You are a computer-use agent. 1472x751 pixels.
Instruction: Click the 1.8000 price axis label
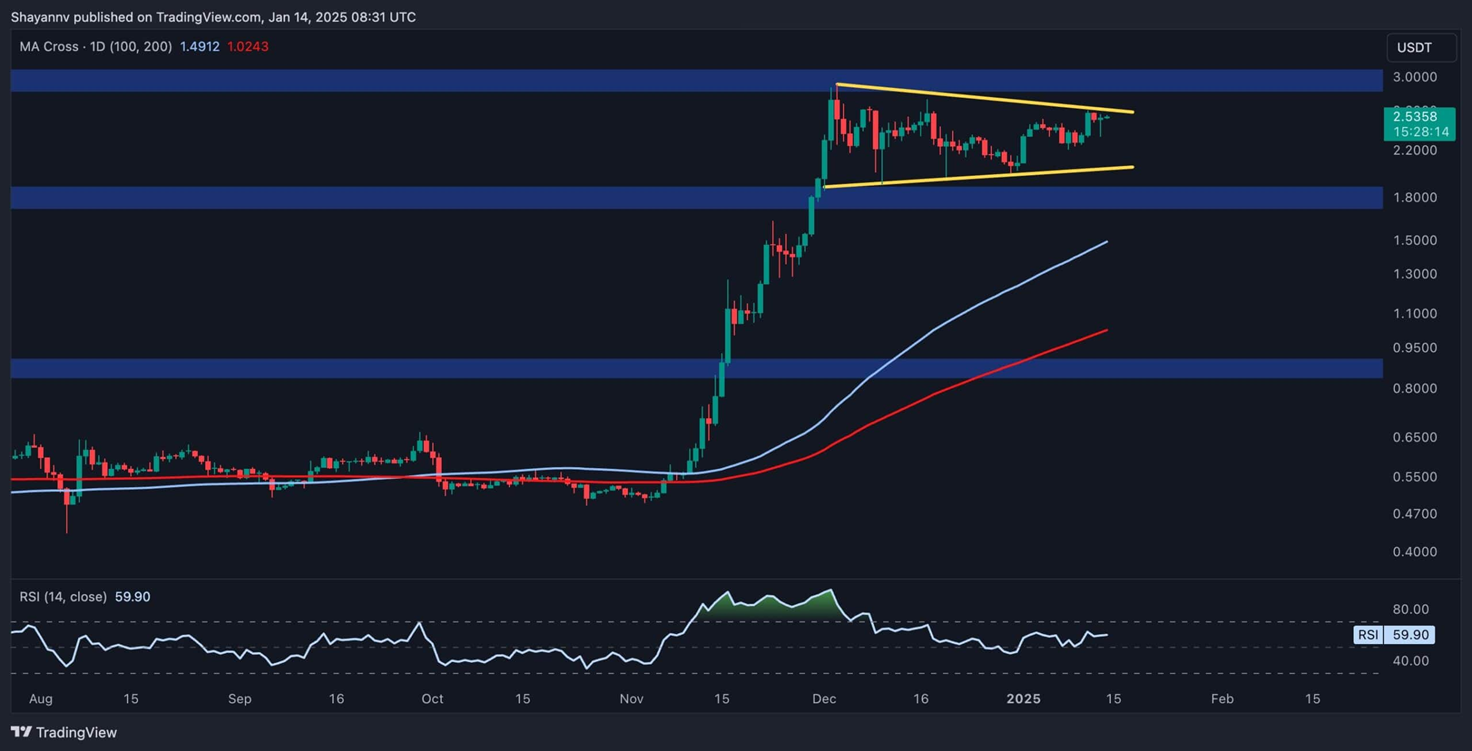click(x=1416, y=197)
